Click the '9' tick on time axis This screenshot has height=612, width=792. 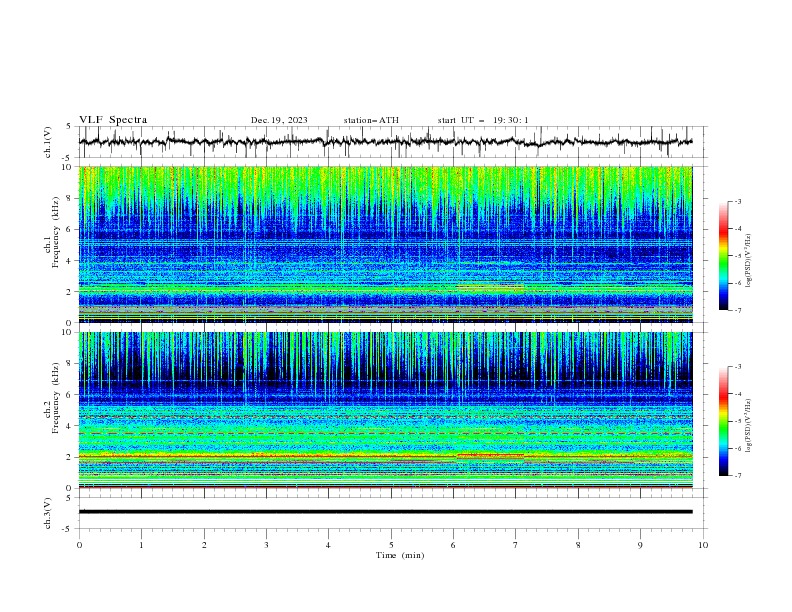pos(640,545)
